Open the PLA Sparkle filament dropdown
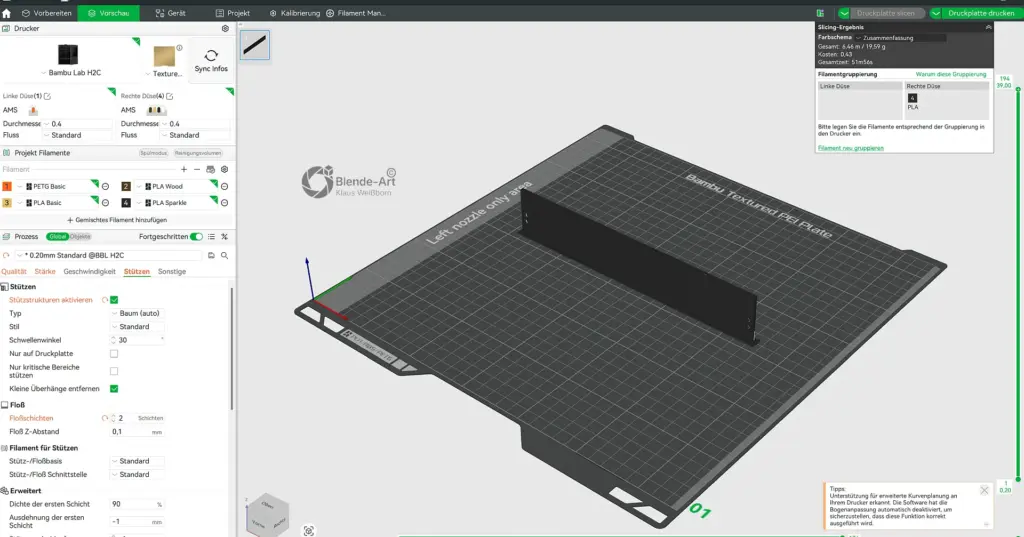Image resolution: width=1024 pixels, height=537 pixels. pos(175,203)
